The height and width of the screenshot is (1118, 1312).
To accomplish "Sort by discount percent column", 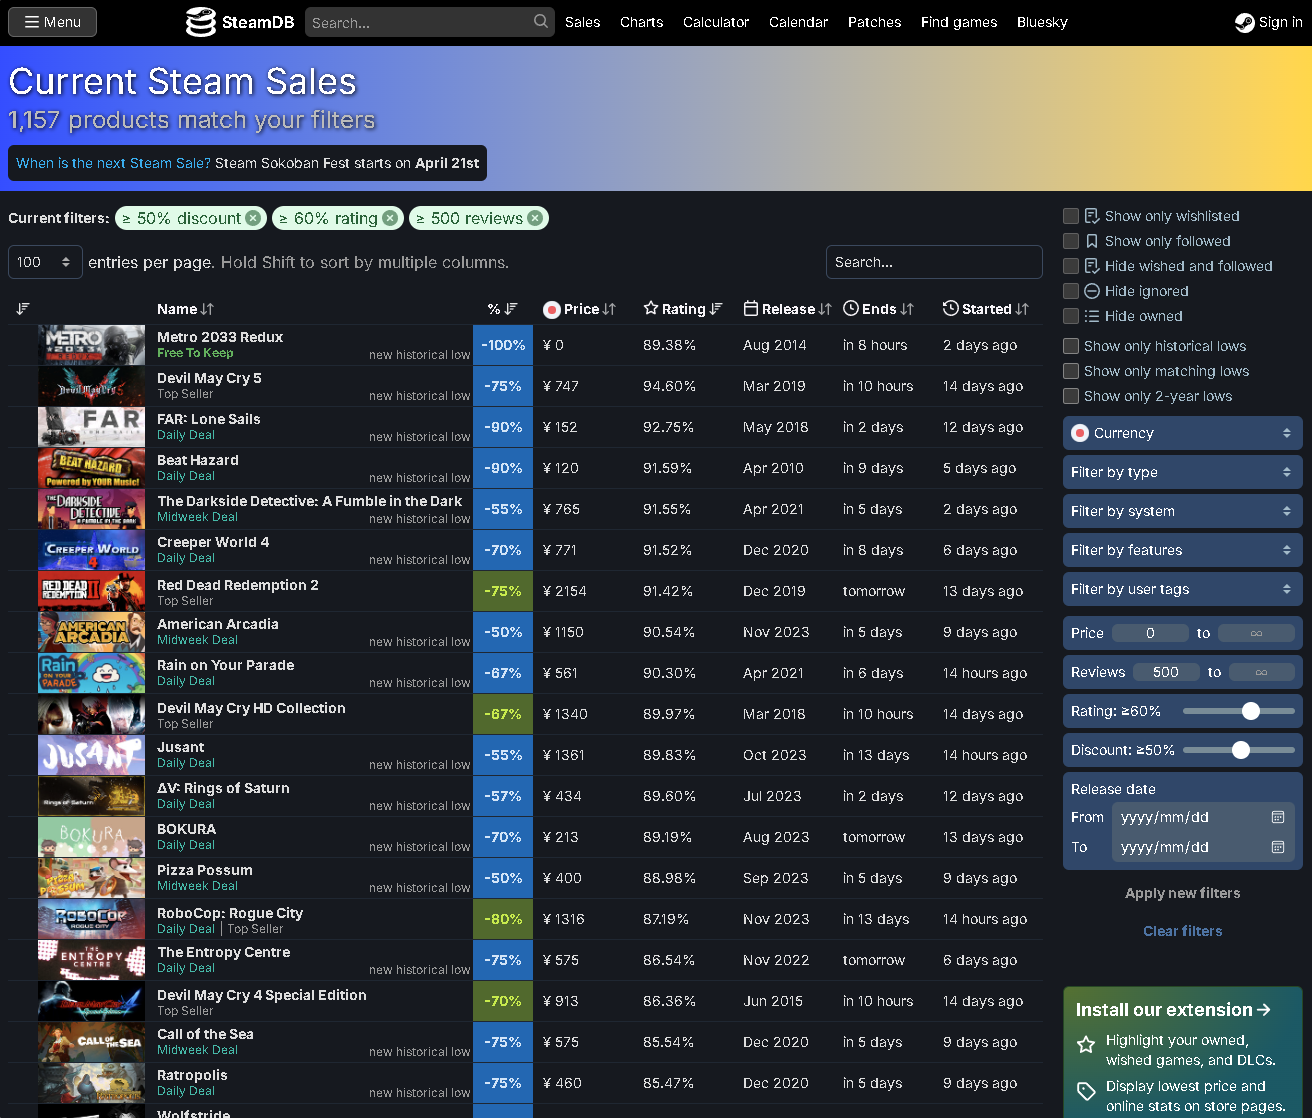I will (x=503, y=309).
